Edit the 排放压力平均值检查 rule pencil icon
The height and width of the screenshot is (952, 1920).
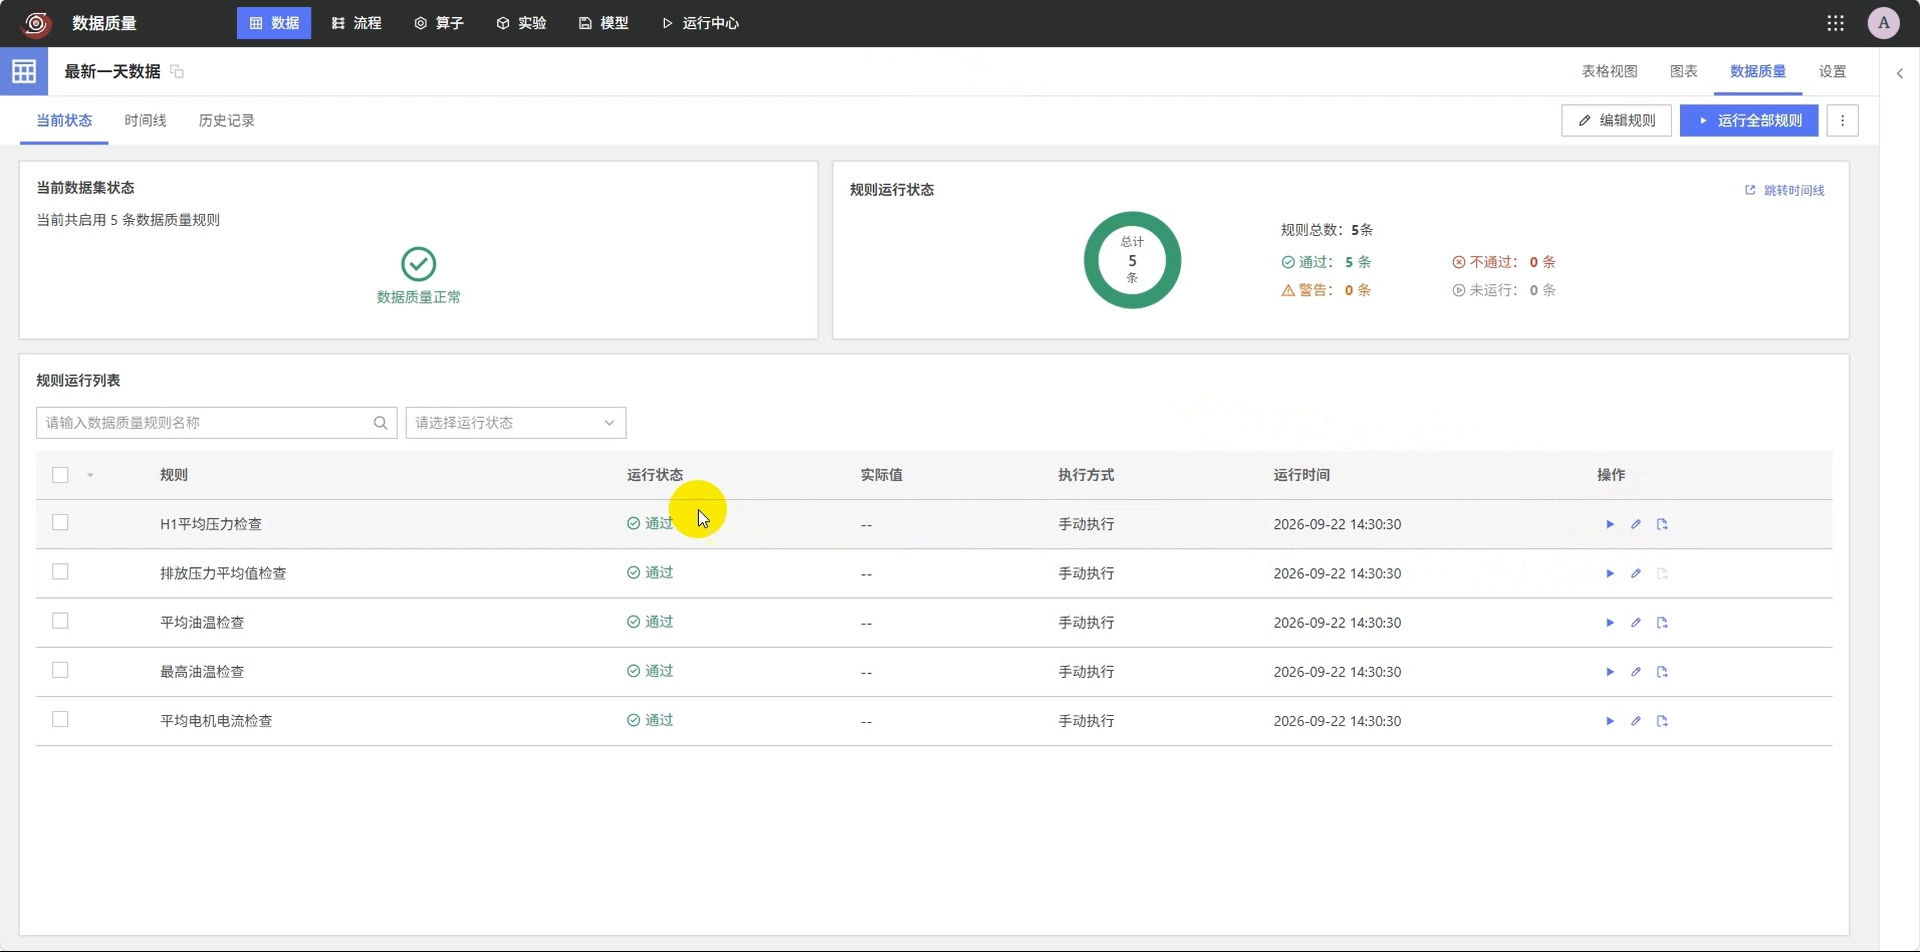point(1636,573)
